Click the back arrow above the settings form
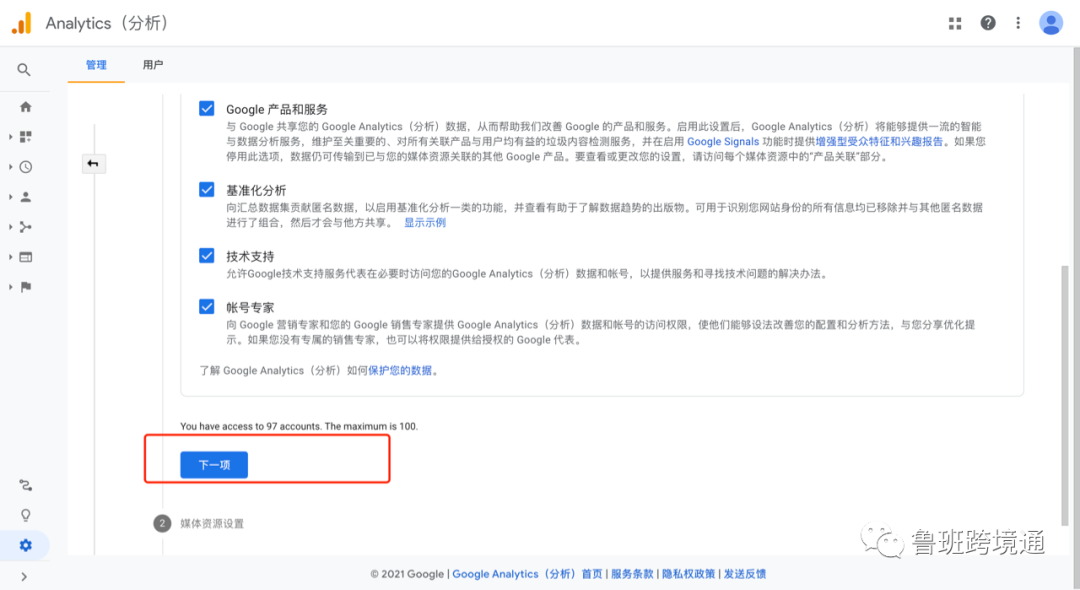The image size is (1080, 590). [x=94, y=162]
